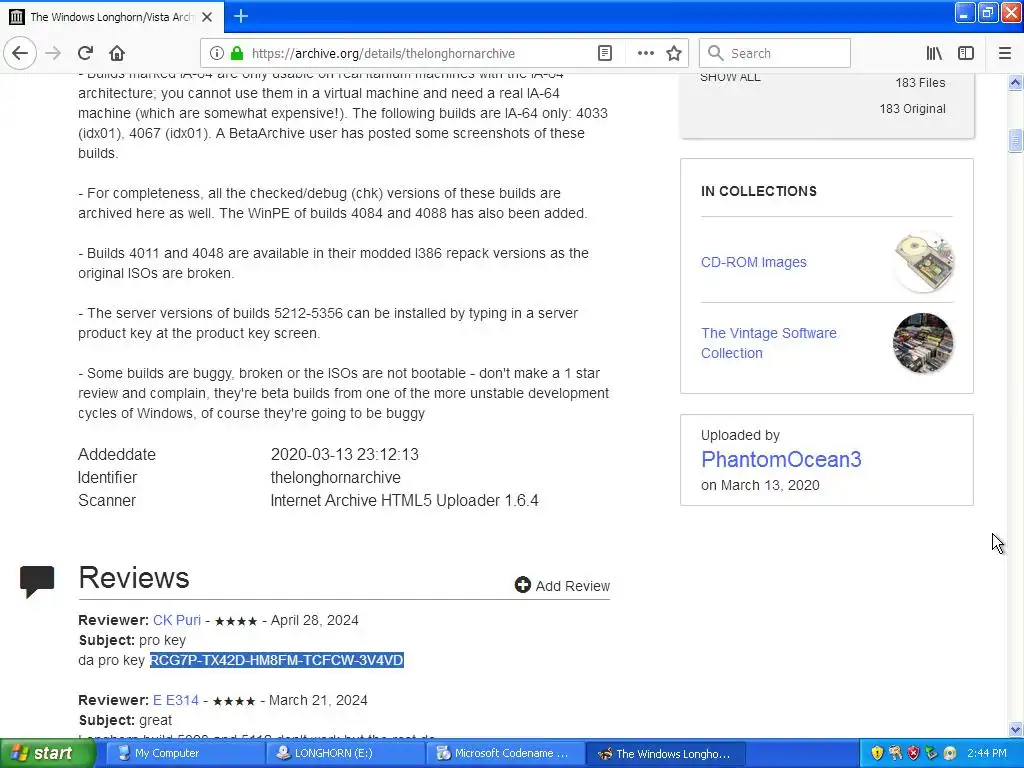Open the Library bookshelf icon

[935, 53]
